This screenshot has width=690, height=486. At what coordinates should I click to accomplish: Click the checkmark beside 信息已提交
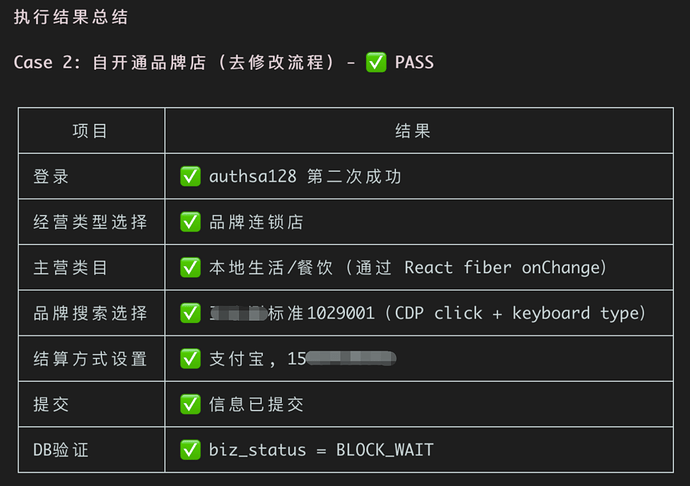(x=191, y=405)
